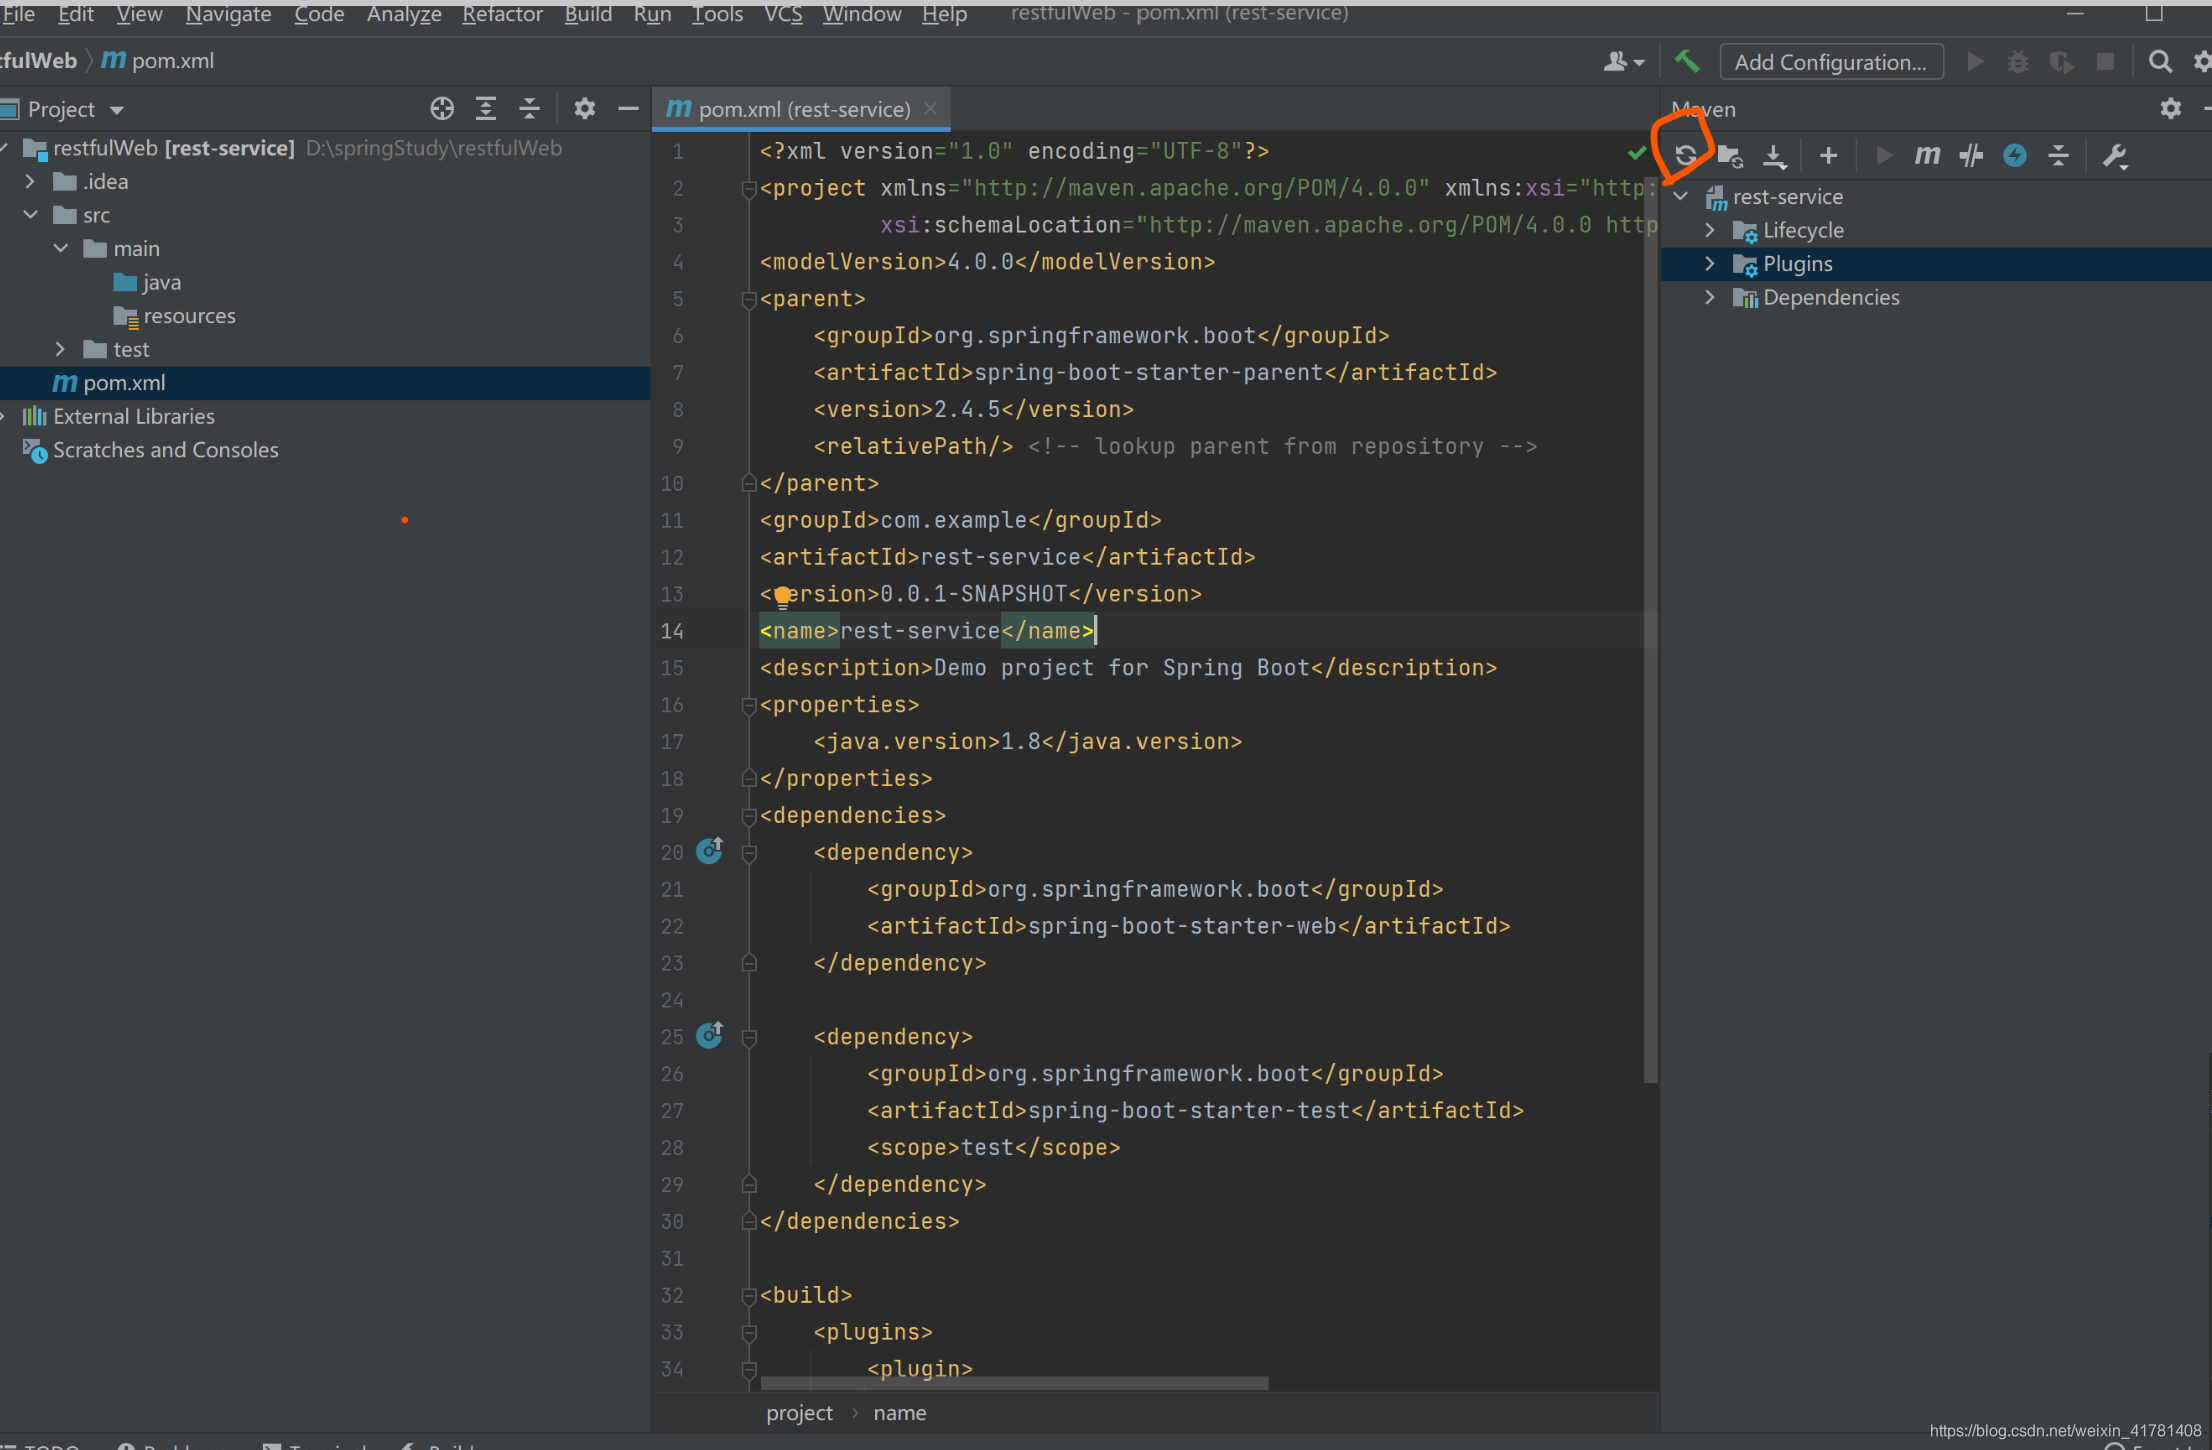Open Maven tool window options gear
2212x1450 pixels.
coord(2170,108)
